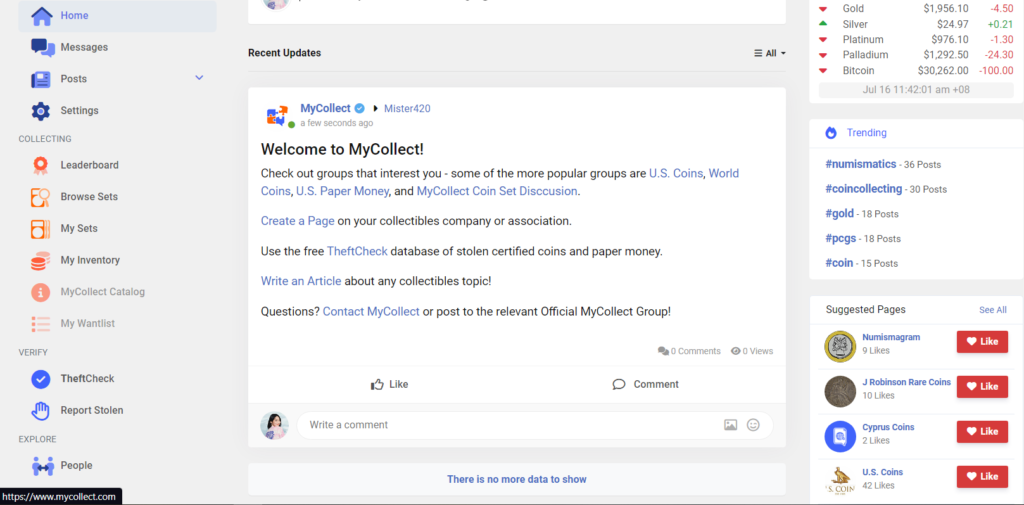This screenshot has width=1024, height=505.
Task: Open the Cyprus Coins page avatar
Action: click(840, 436)
